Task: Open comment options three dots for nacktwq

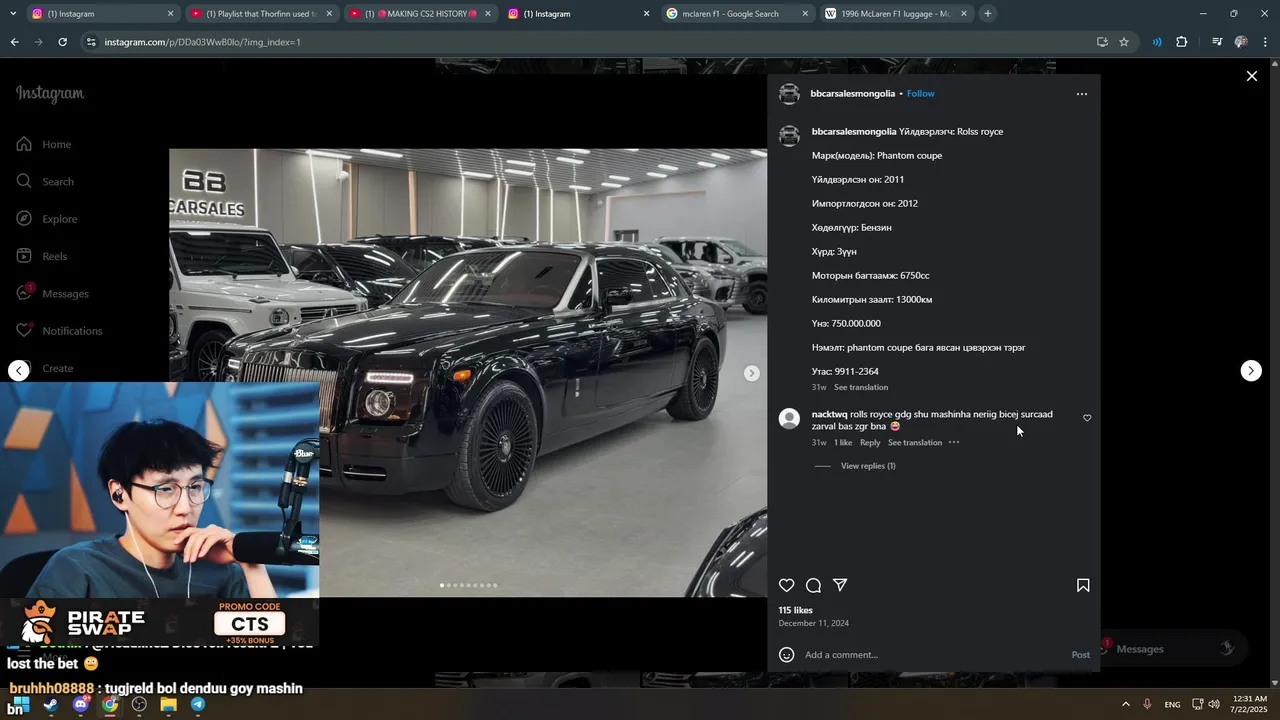Action: tap(954, 443)
